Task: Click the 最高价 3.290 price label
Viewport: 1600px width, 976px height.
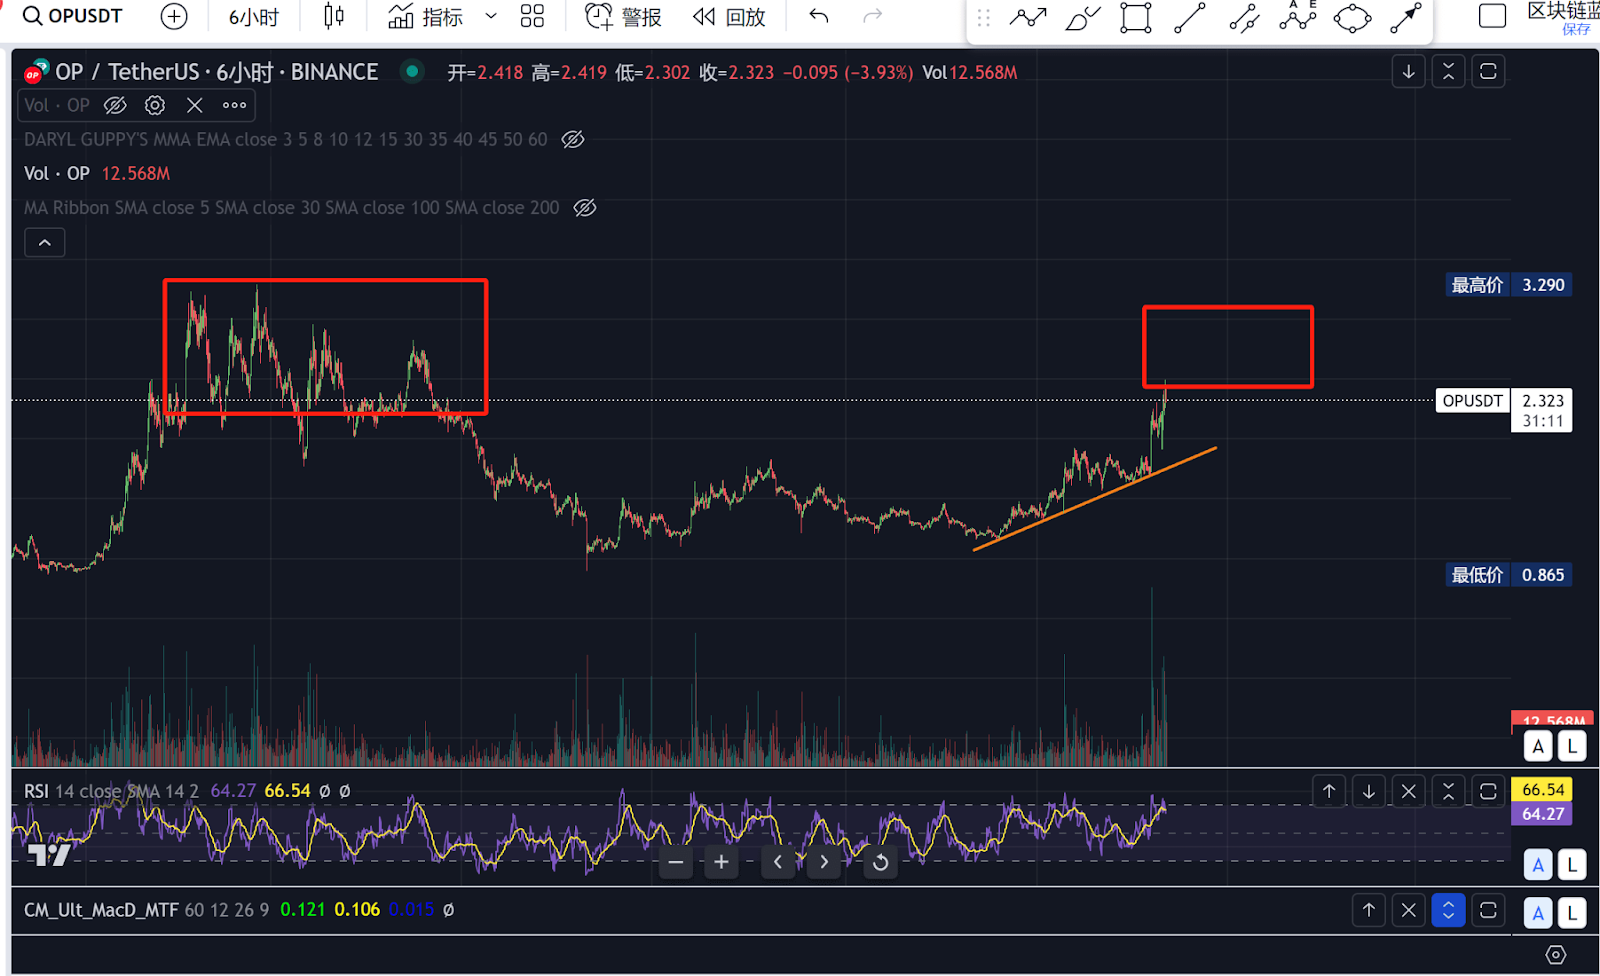Action: click(1508, 285)
